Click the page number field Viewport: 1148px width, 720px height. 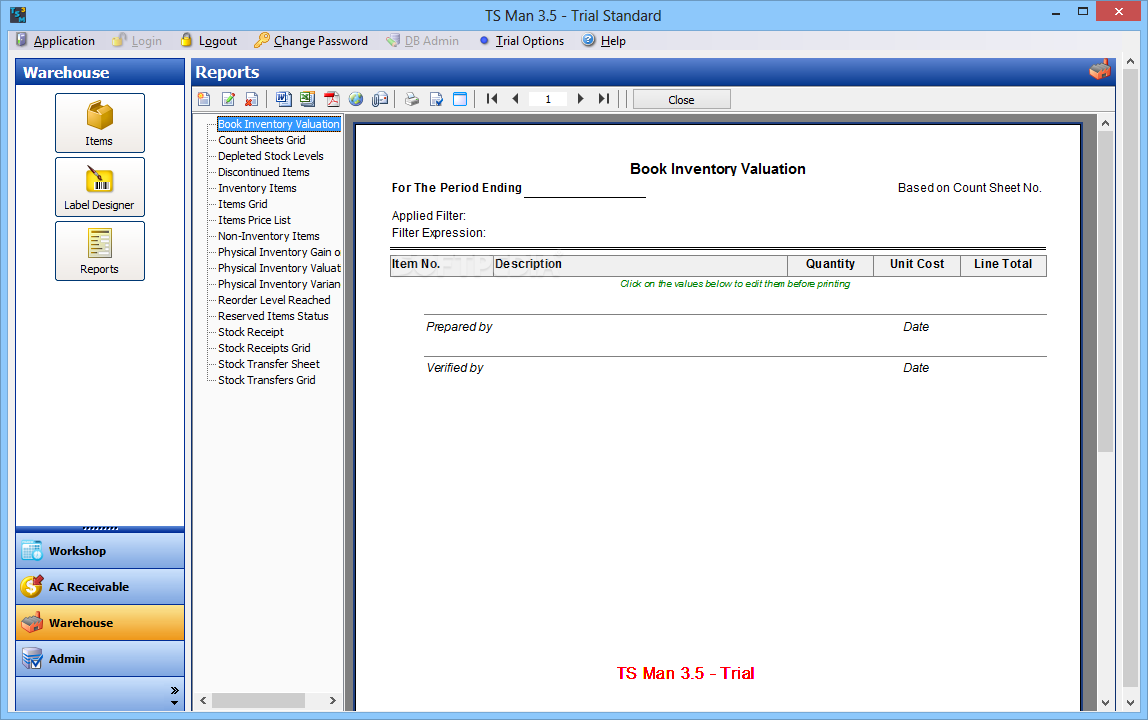coord(548,99)
